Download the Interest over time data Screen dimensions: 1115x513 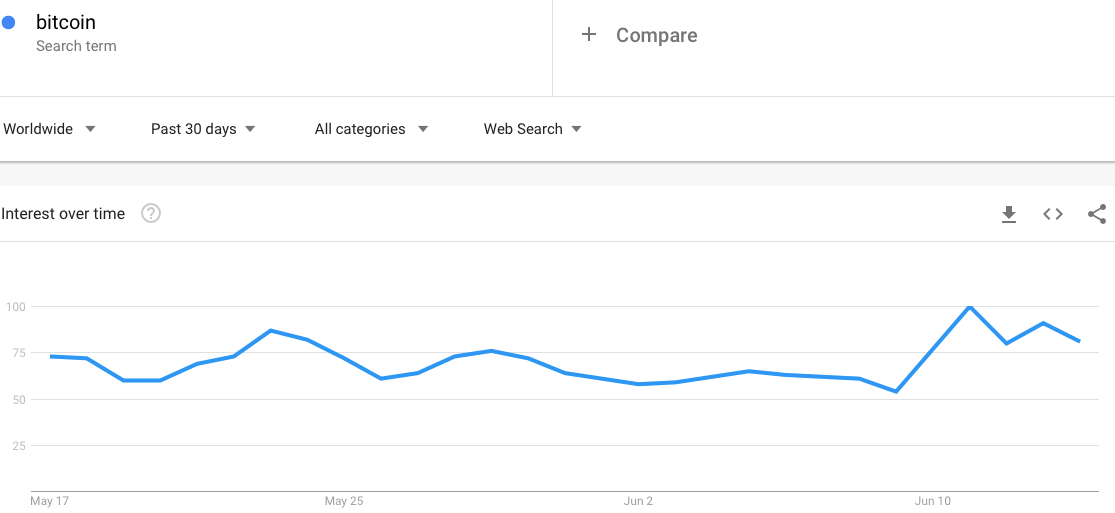click(x=1008, y=214)
